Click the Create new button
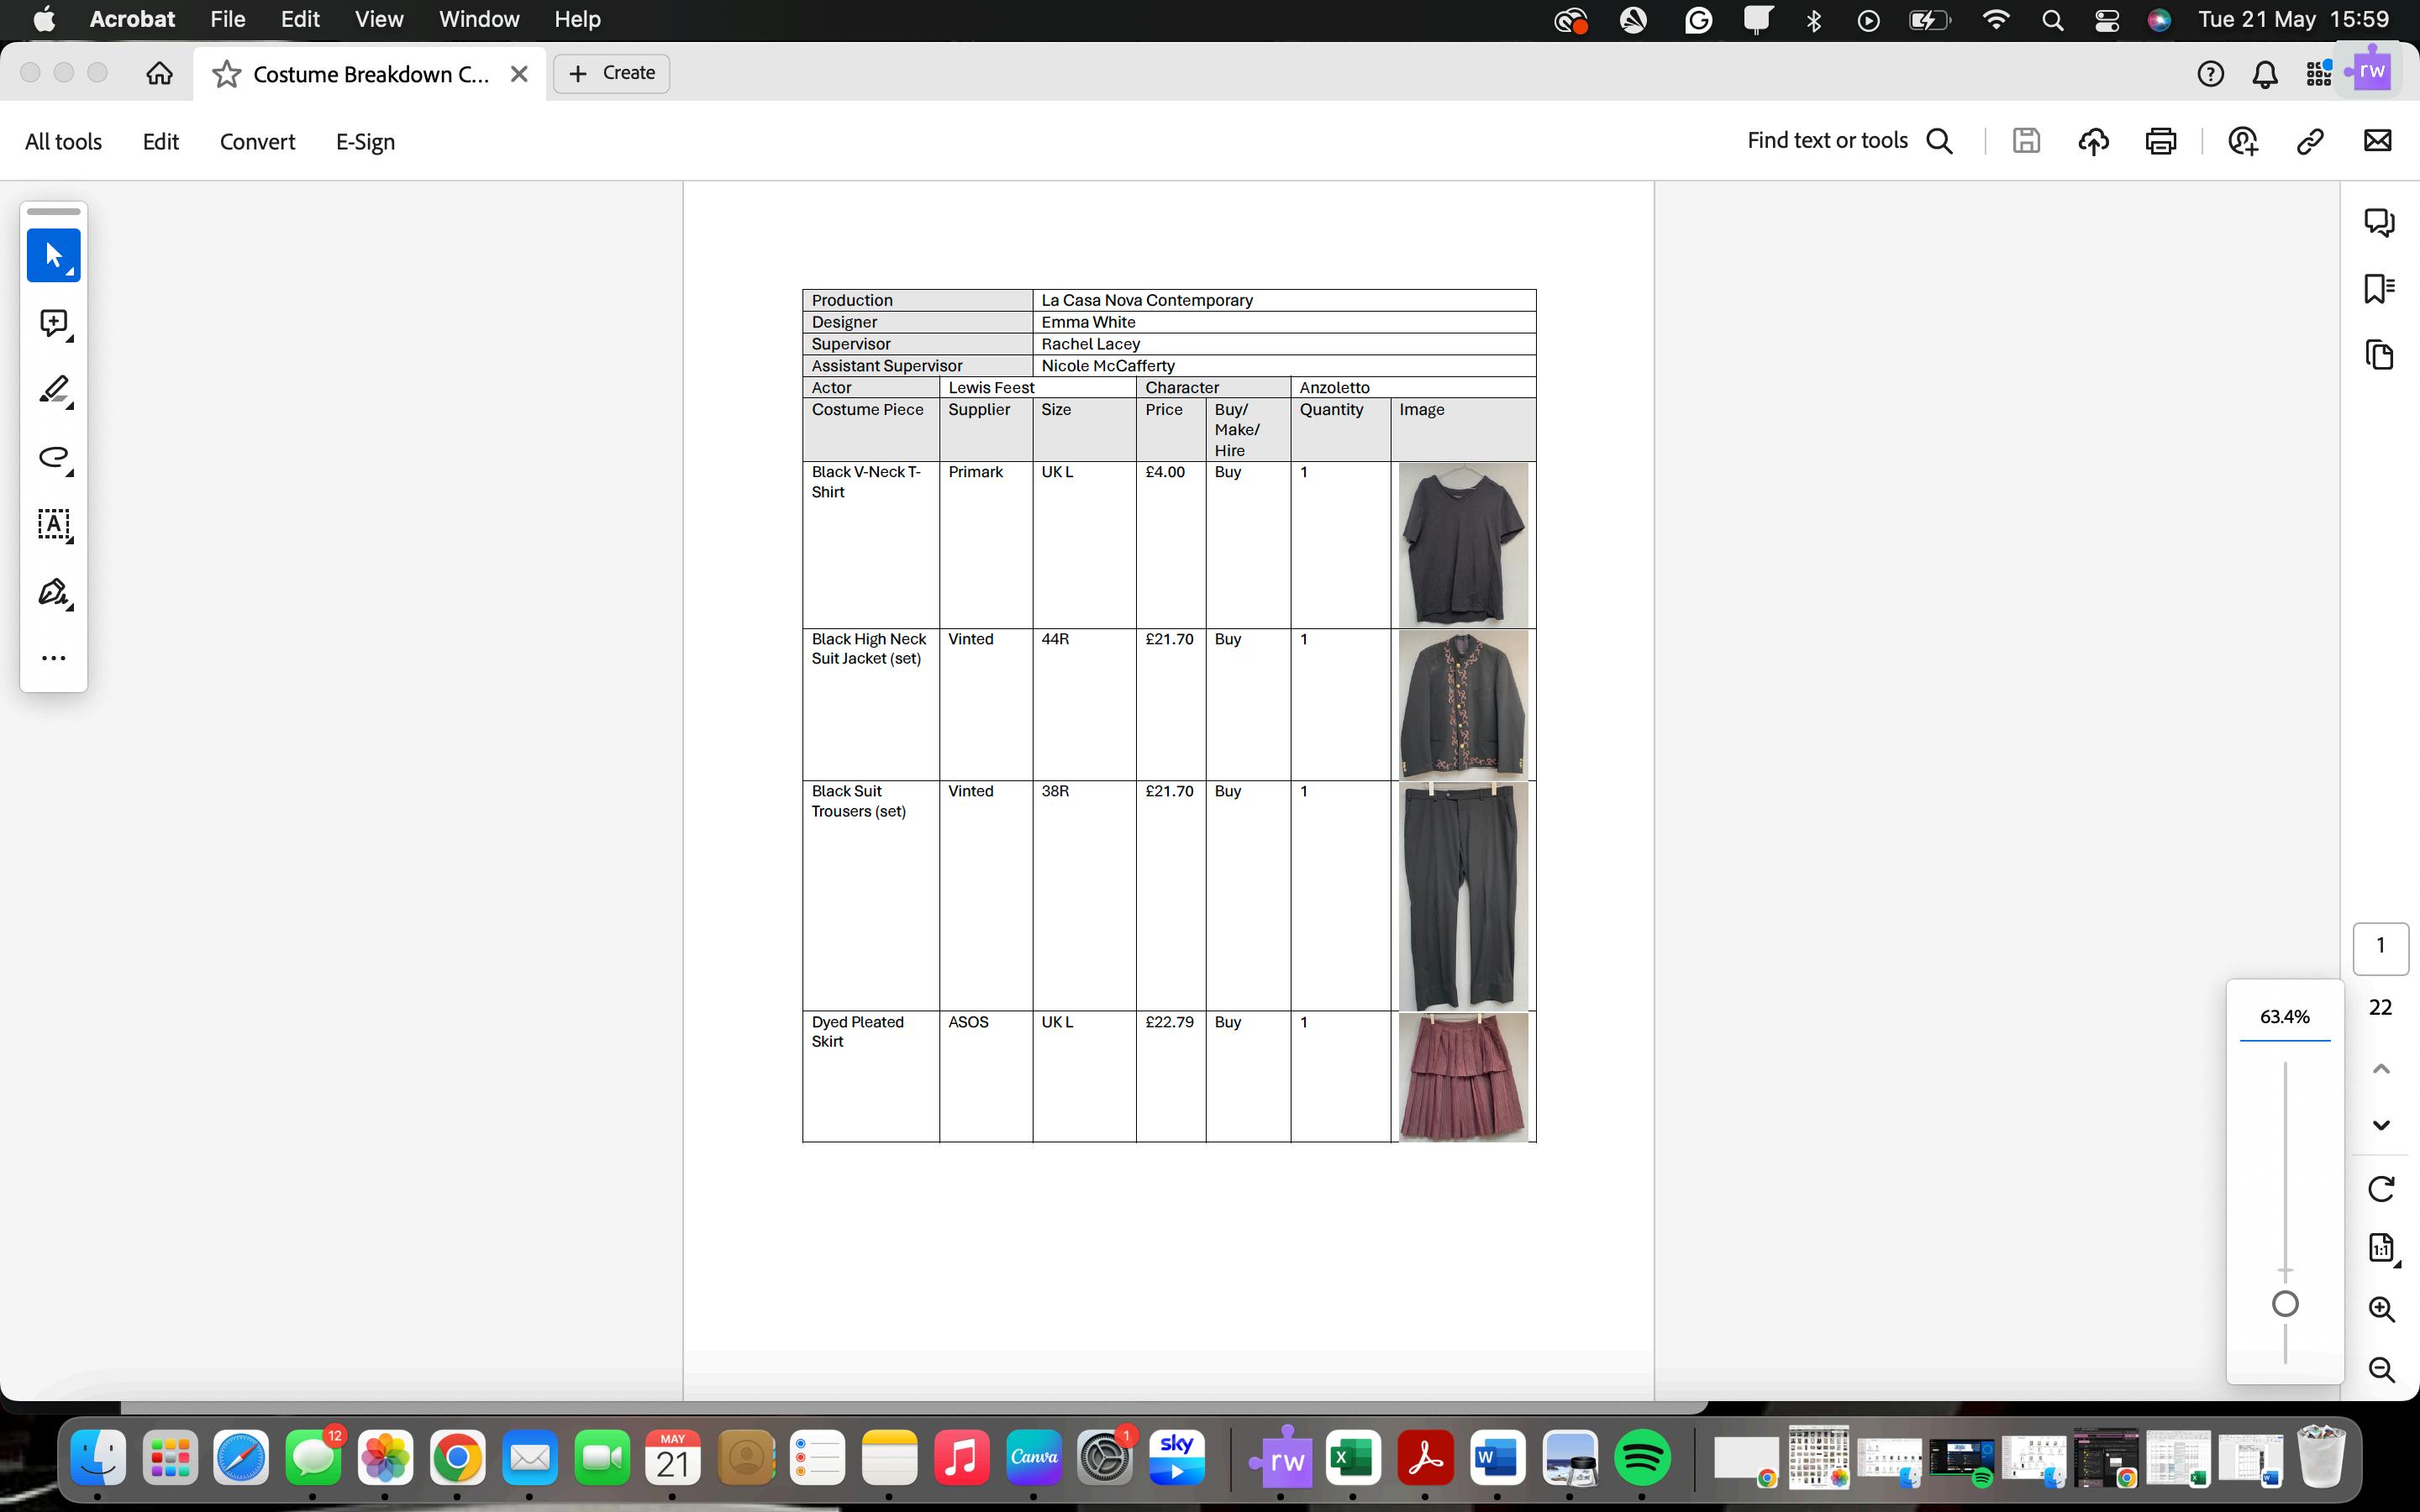The image size is (2420, 1512). pyautogui.click(x=611, y=73)
